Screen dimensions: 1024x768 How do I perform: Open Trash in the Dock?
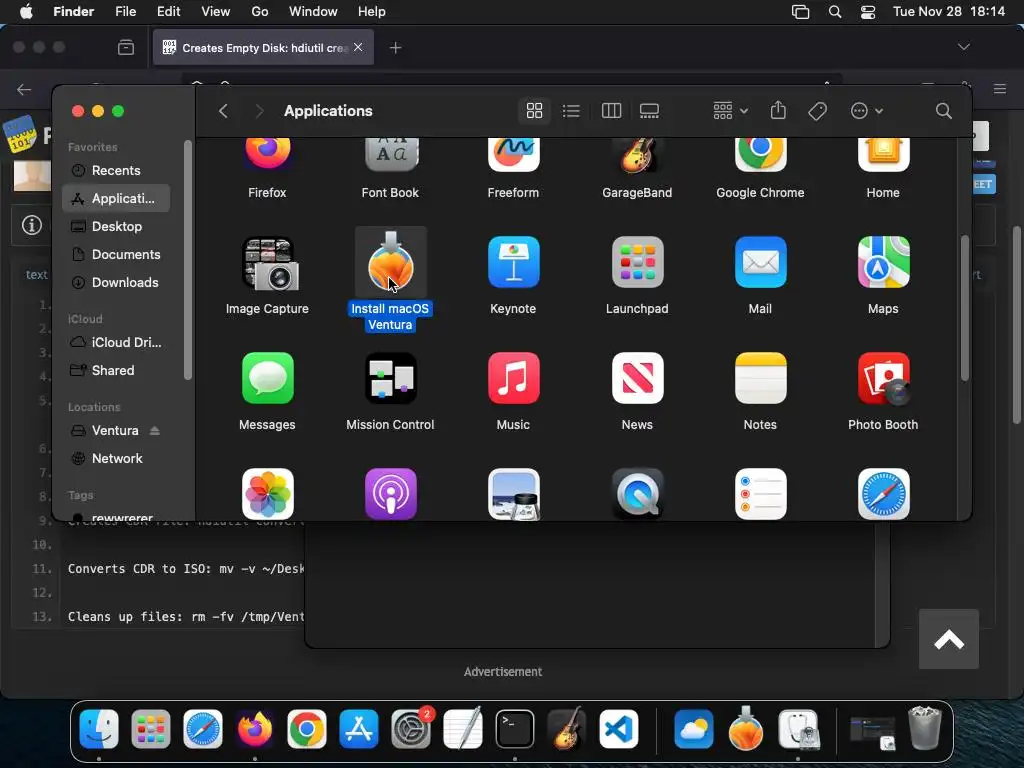pos(925,728)
